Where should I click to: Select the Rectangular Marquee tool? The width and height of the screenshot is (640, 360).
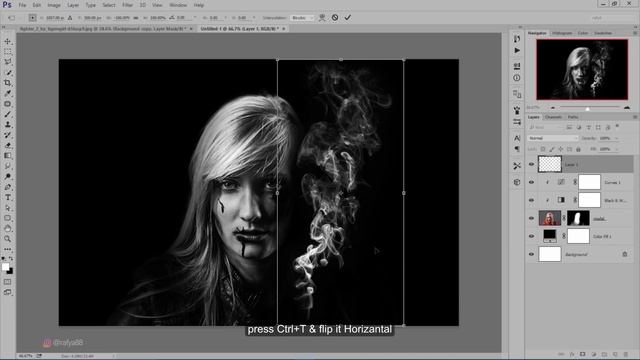8,52
